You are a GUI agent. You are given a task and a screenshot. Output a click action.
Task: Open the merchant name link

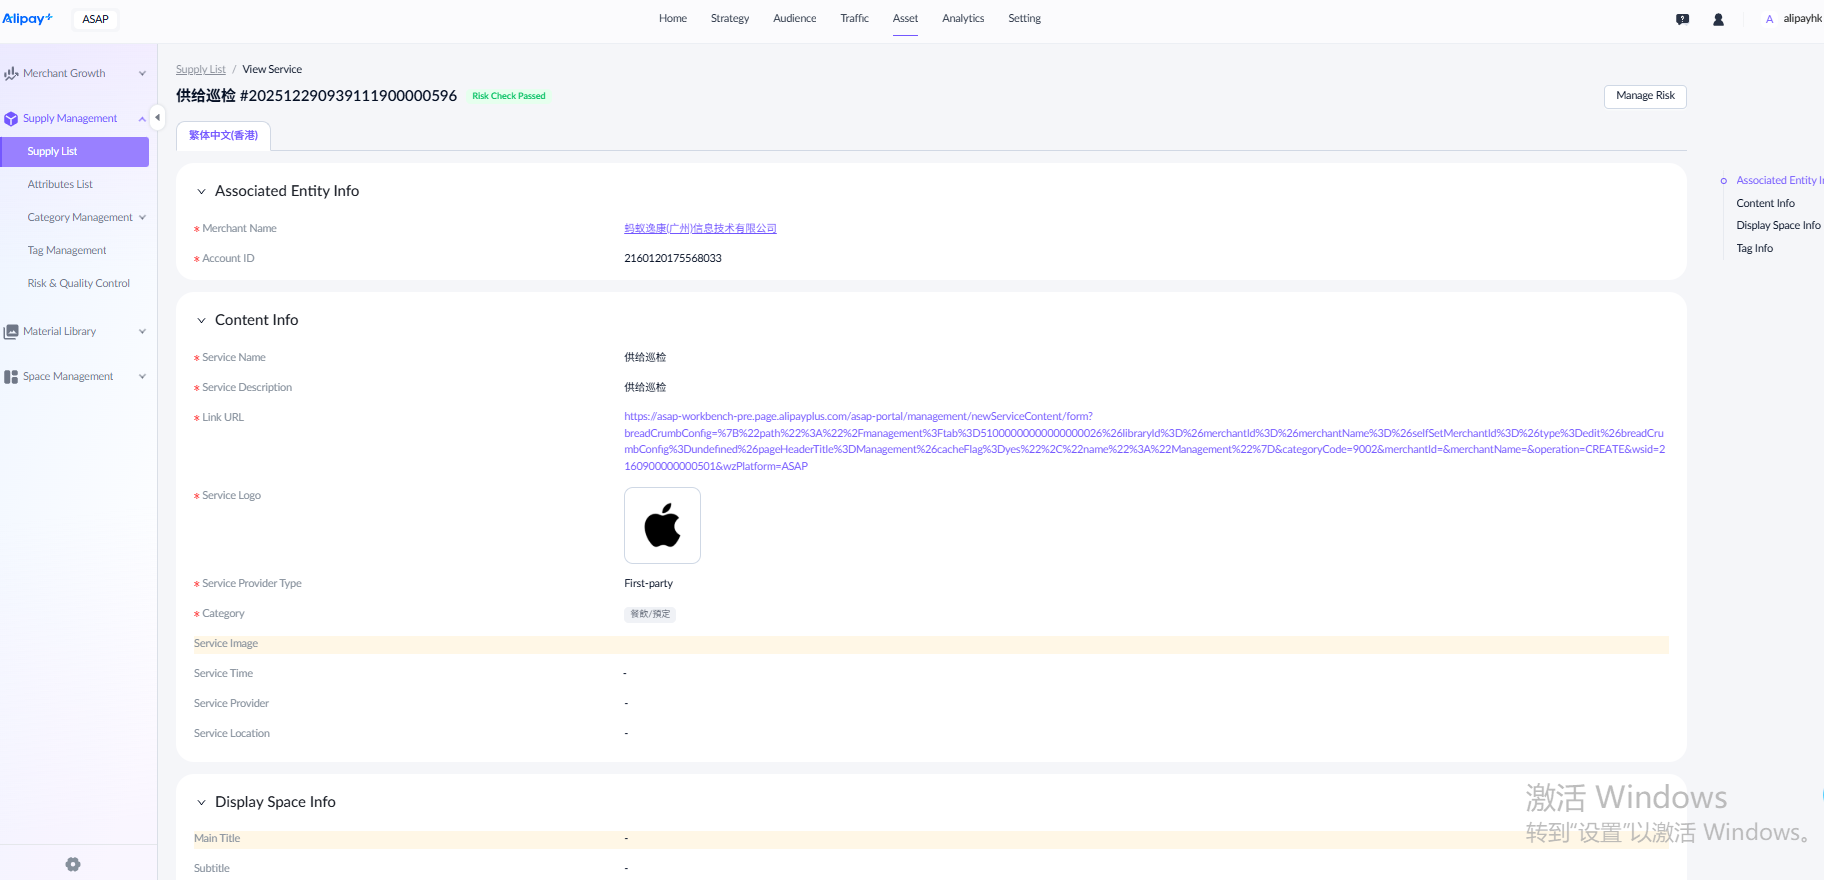click(700, 229)
